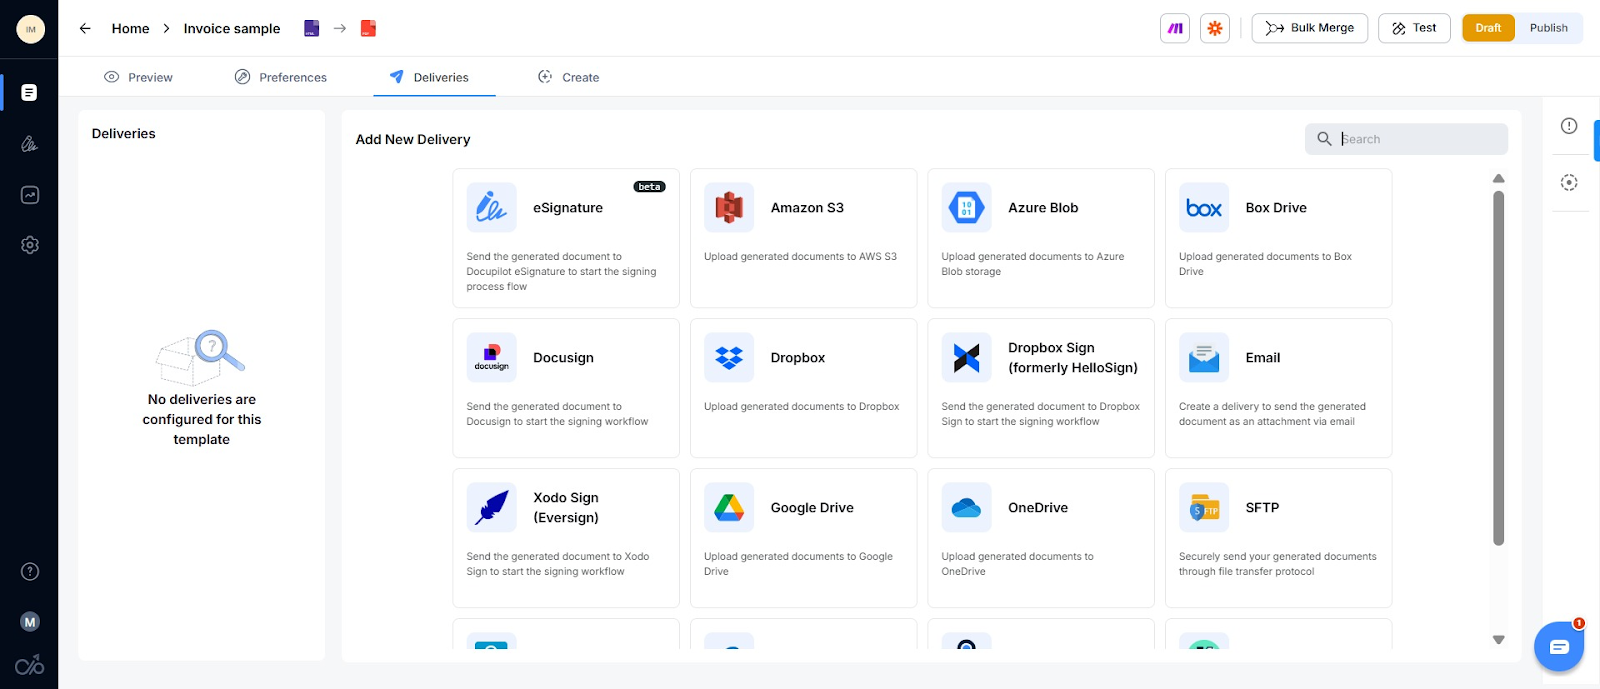This screenshot has height=689, width=1600.
Task: Click the Docusign logo icon
Action: 491,358
